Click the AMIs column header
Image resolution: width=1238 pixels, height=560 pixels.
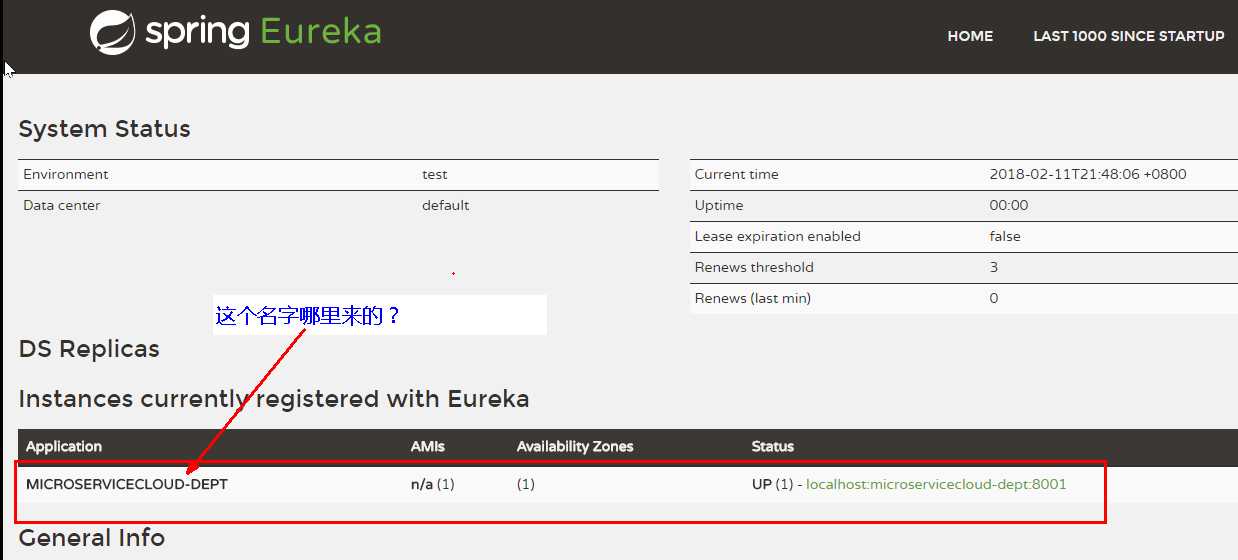click(428, 446)
